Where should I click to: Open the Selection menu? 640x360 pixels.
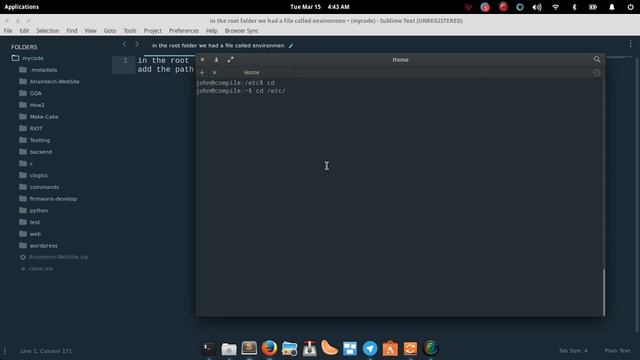[47, 31]
